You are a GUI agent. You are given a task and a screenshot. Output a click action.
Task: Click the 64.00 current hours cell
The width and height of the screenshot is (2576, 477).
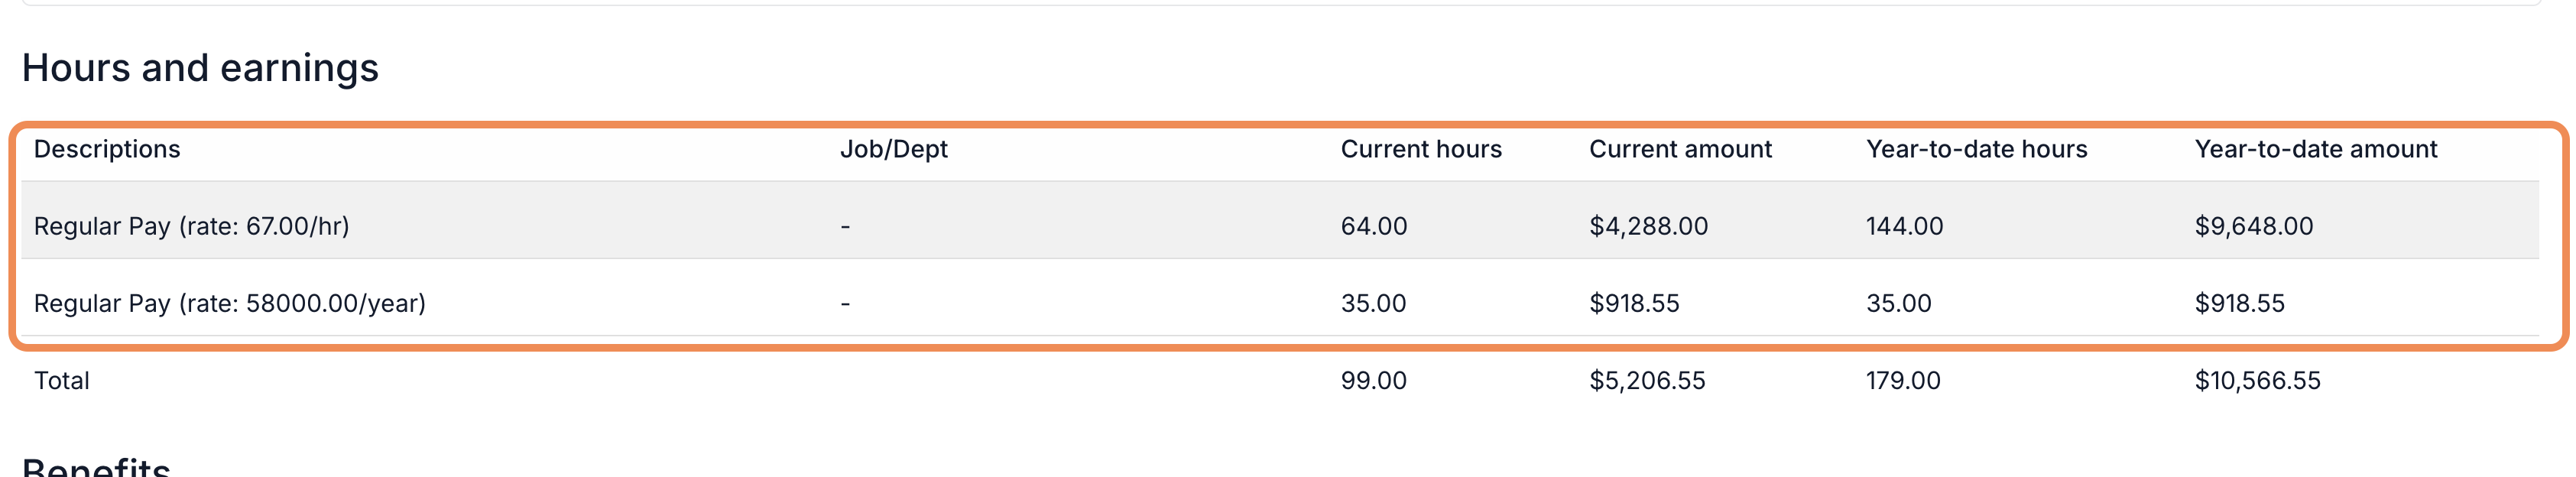1374,226
